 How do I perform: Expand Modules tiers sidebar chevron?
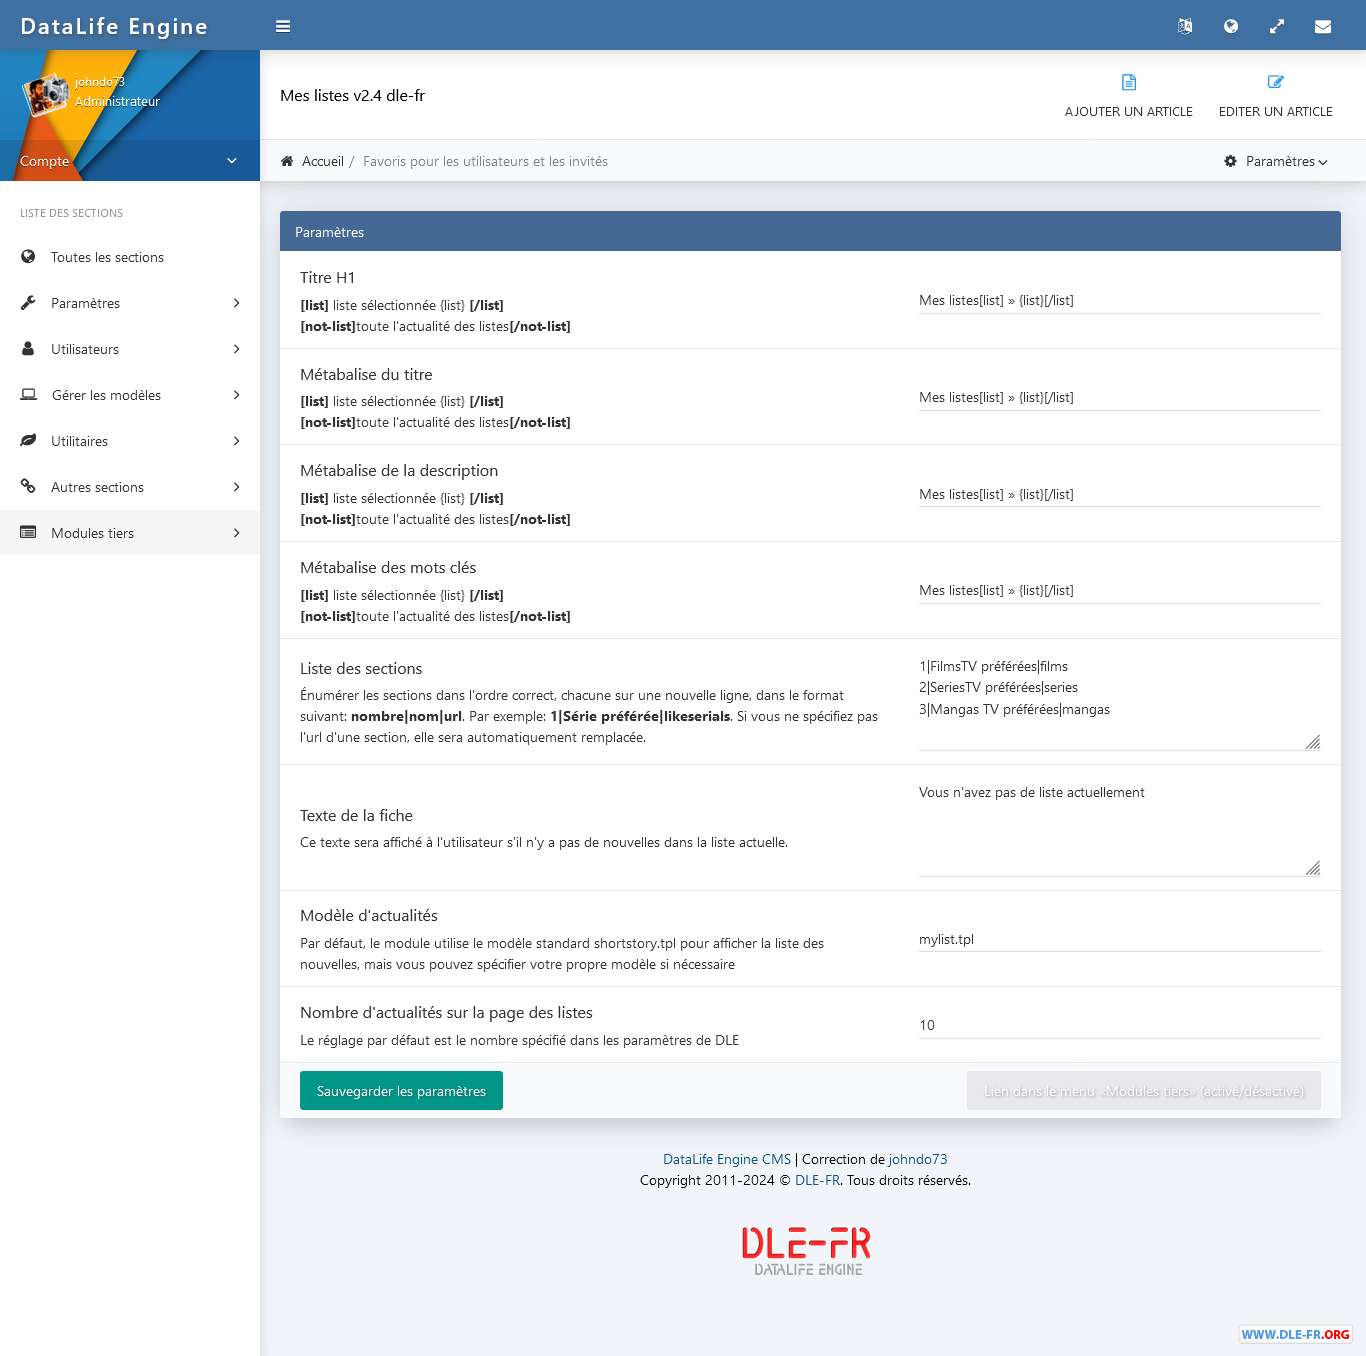click(237, 533)
